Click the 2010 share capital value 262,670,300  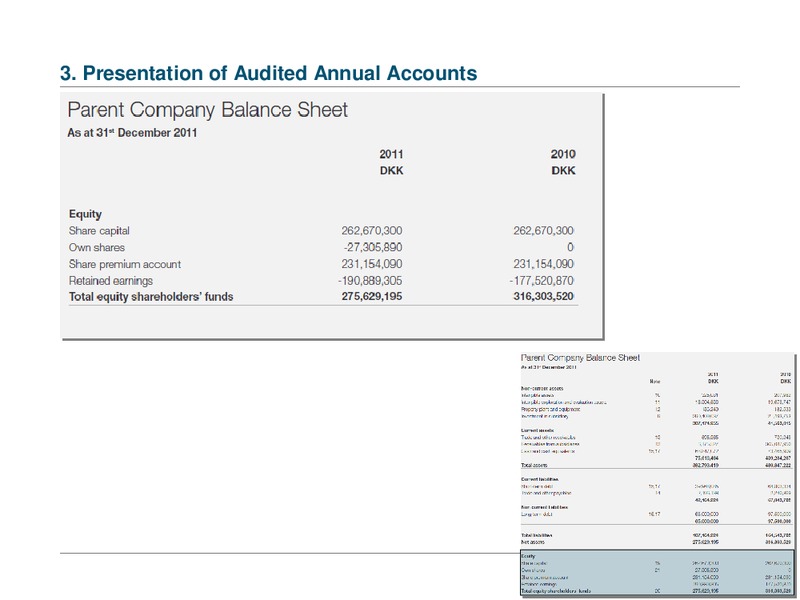(x=543, y=231)
